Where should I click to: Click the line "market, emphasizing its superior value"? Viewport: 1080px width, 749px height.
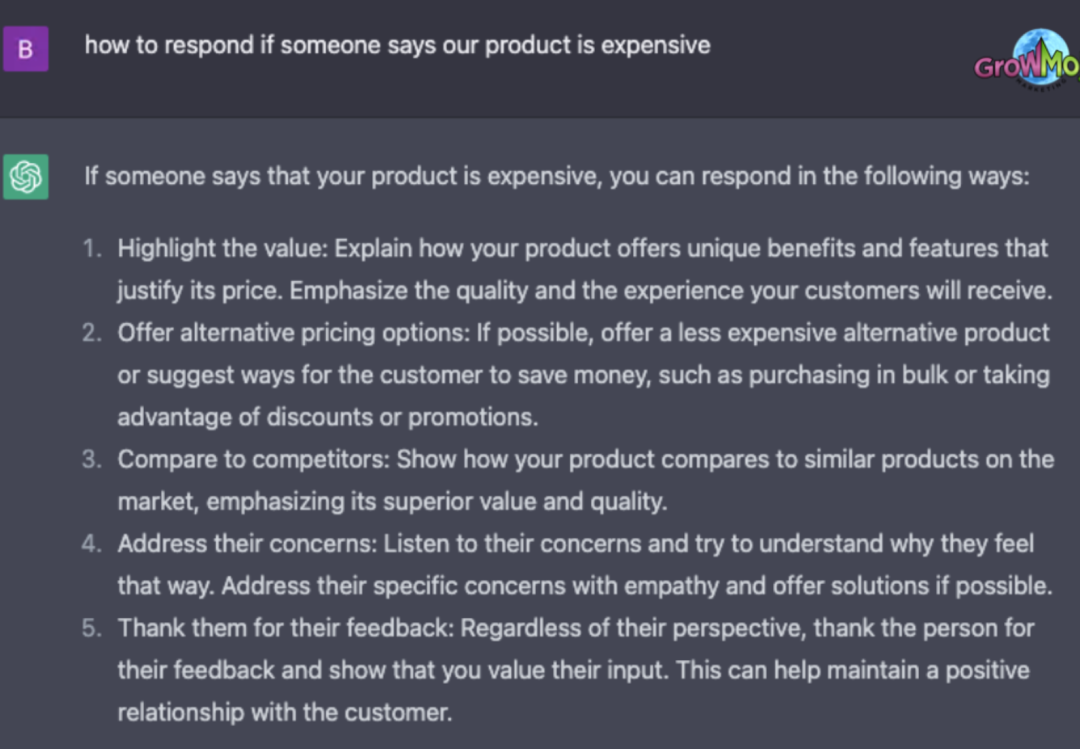391,501
